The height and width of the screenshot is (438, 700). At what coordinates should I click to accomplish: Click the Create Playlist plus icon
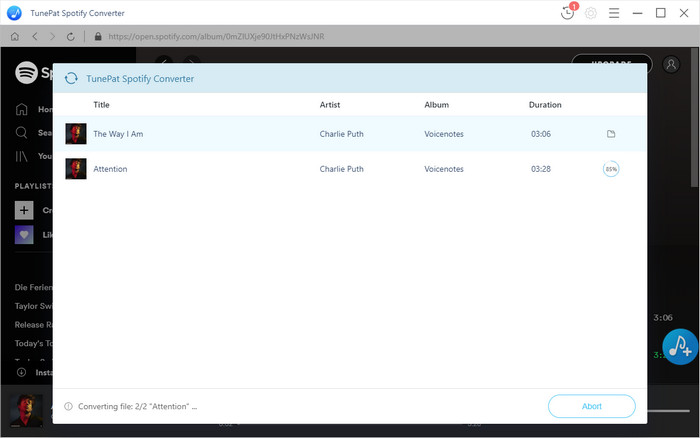tap(24, 210)
